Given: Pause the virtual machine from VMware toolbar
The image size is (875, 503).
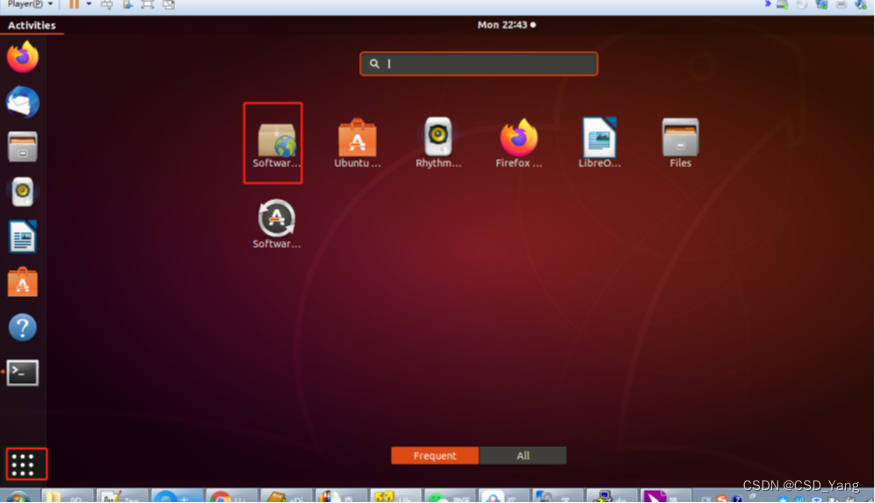Looking at the screenshot, I should pyautogui.click(x=74, y=4).
